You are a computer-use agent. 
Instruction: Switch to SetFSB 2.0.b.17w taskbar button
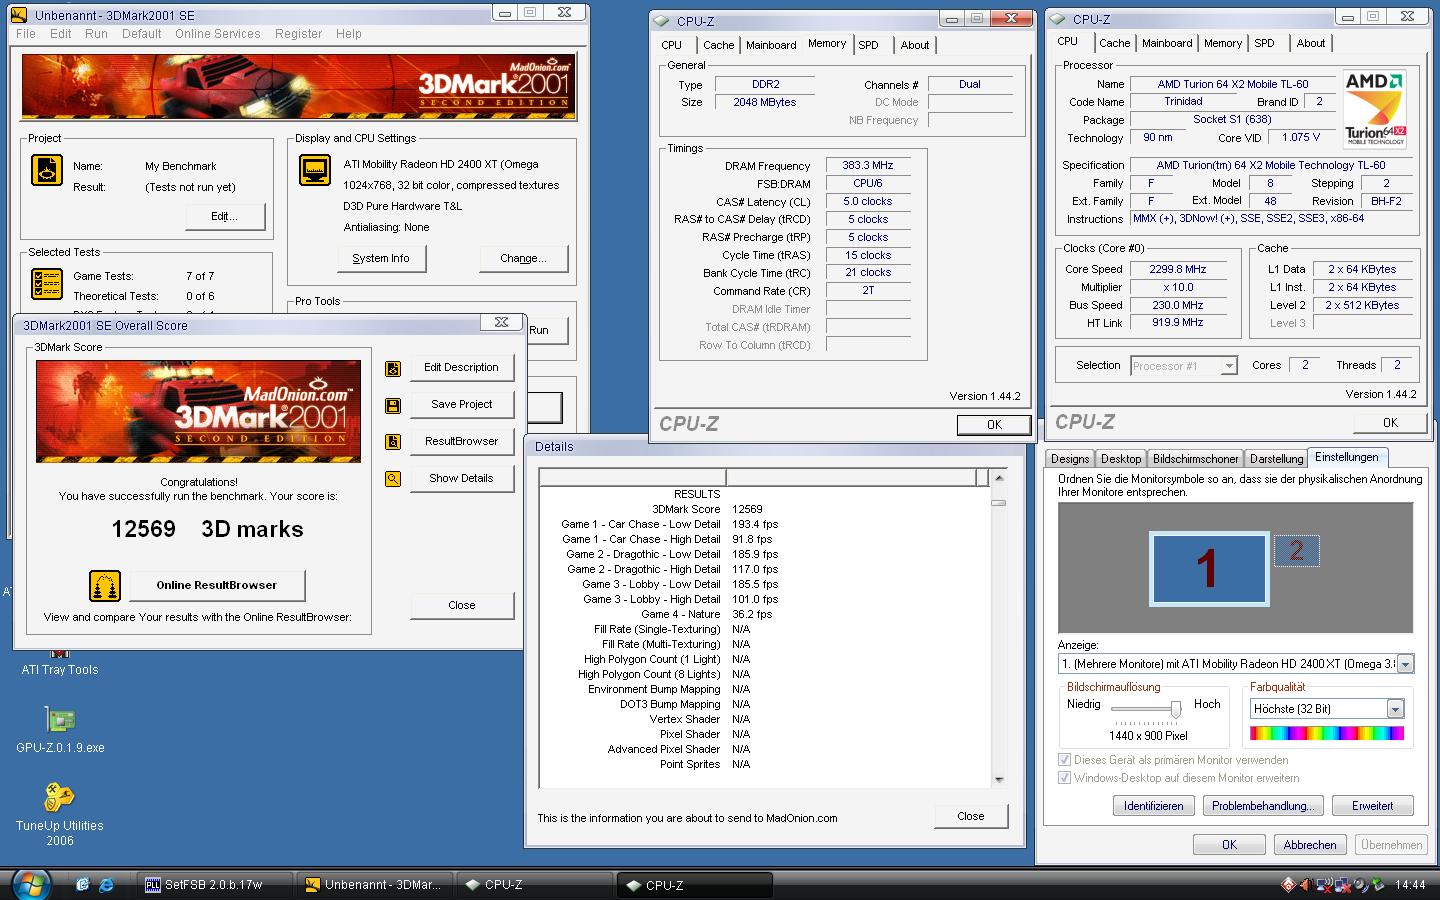213,885
